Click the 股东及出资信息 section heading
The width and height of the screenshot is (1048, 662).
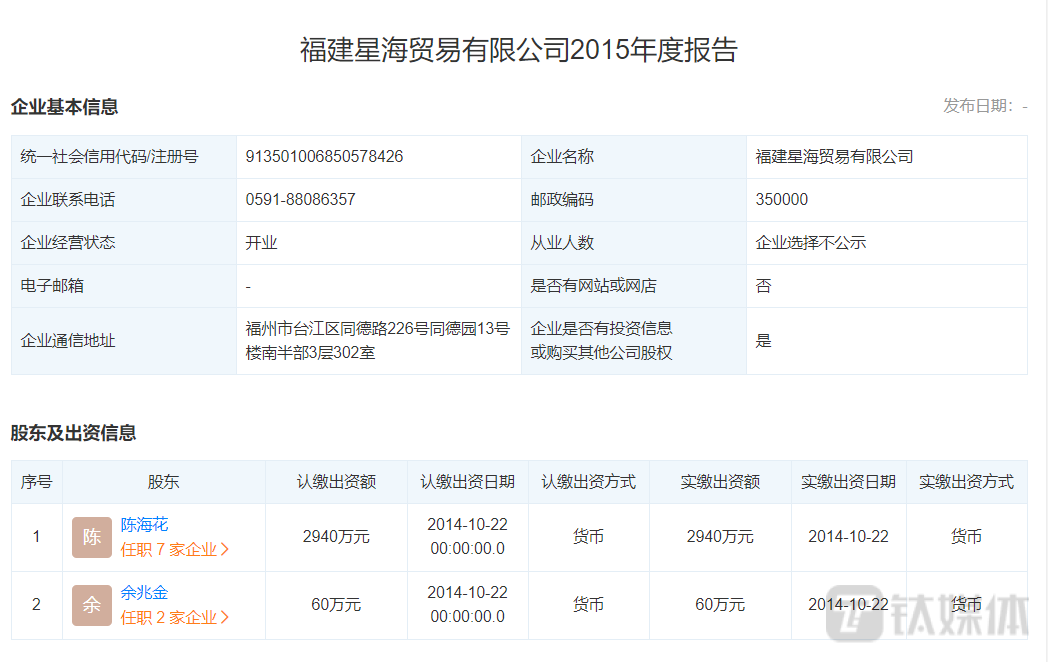point(73,433)
